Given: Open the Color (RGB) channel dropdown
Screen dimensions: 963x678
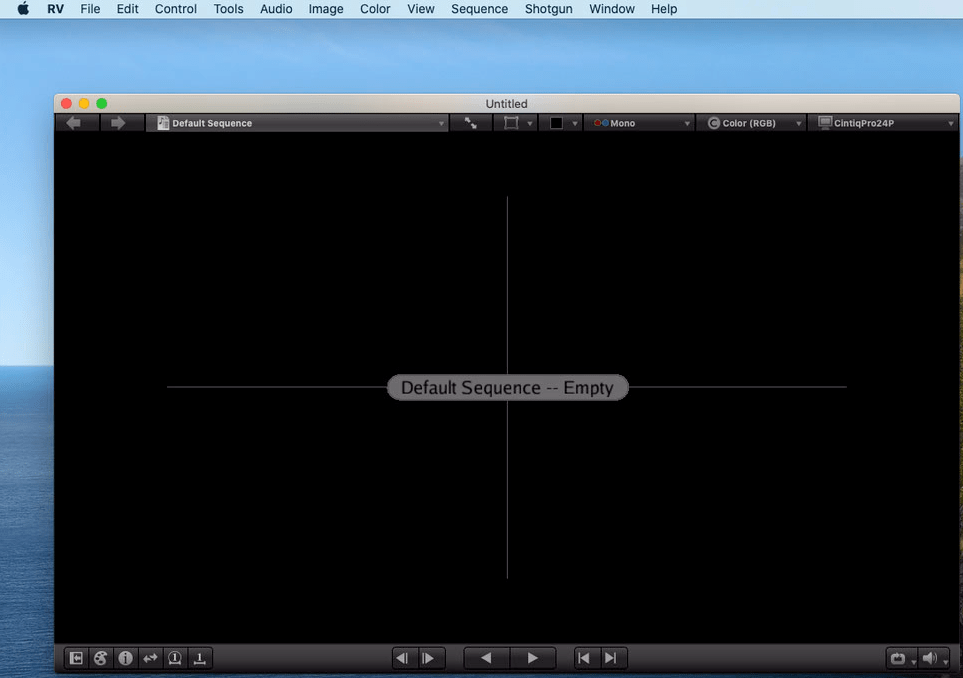Looking at the screenshot, I should pos(751,122).
